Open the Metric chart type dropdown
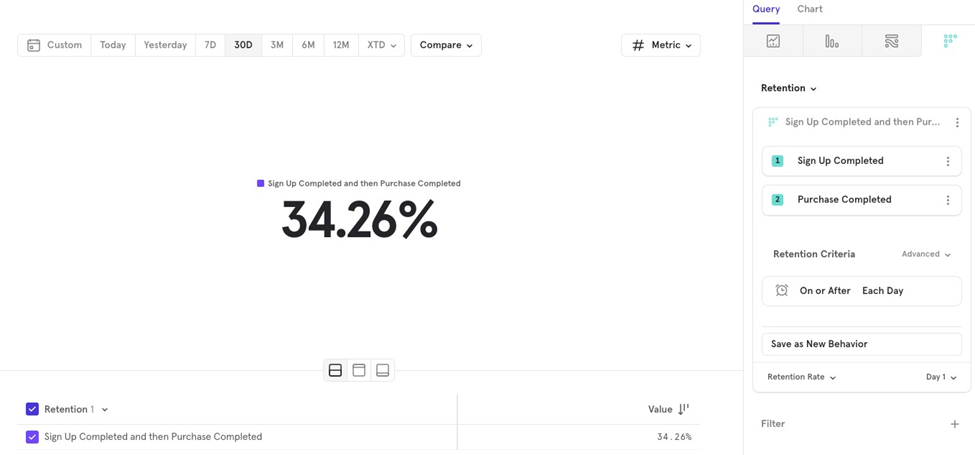The image size is (975, 455). 661,45
